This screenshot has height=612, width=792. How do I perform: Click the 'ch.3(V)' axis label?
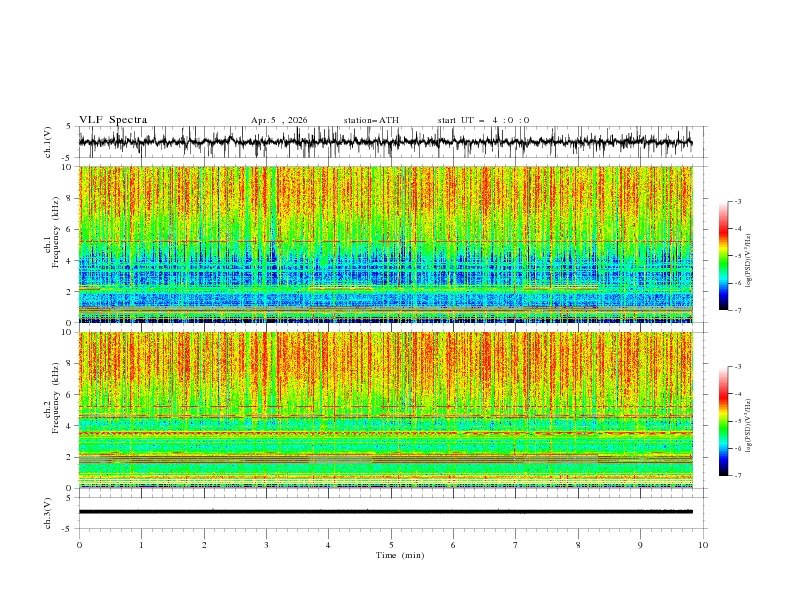coord(48,513)
